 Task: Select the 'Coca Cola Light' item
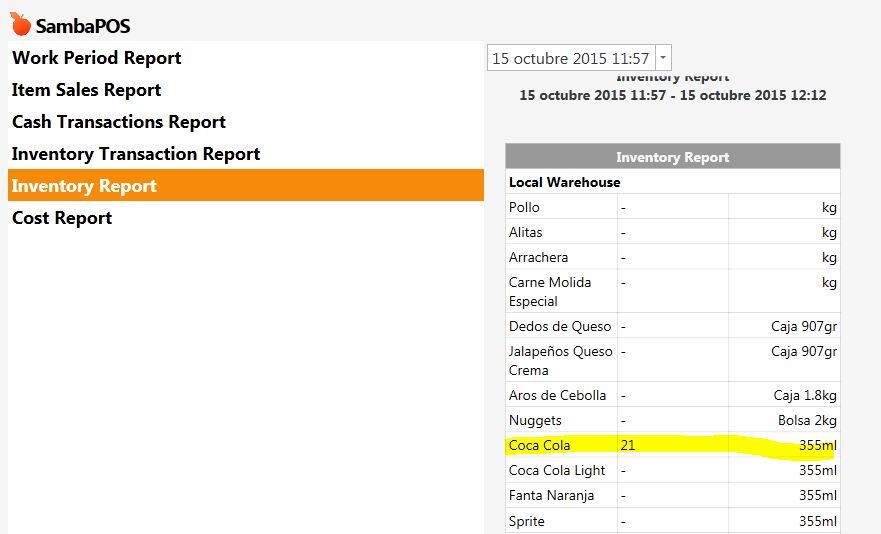[x=557, y=470]
